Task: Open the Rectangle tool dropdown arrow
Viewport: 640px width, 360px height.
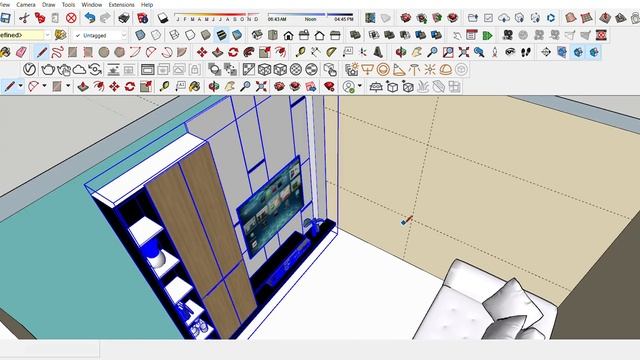Action: point(68,86)
